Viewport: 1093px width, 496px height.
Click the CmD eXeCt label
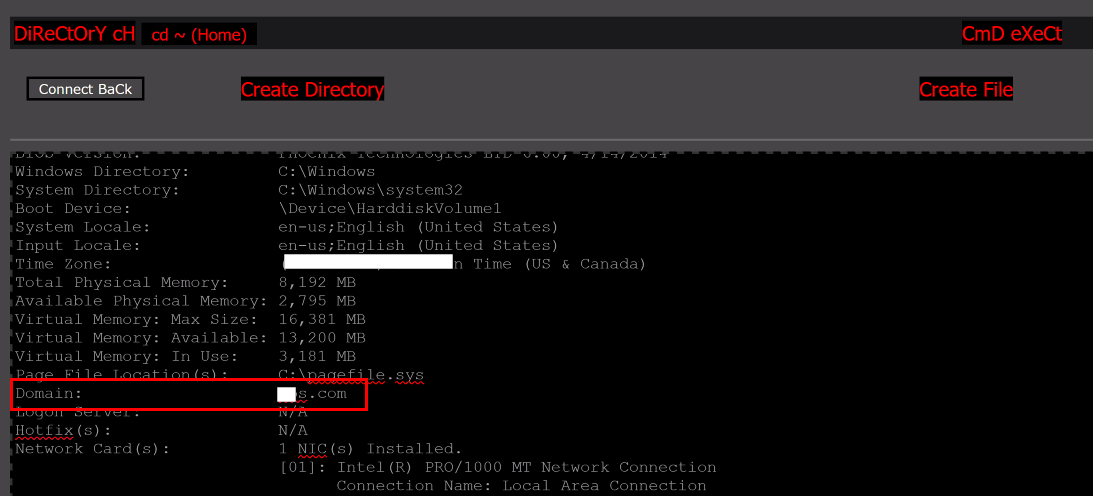(1011, 33)
